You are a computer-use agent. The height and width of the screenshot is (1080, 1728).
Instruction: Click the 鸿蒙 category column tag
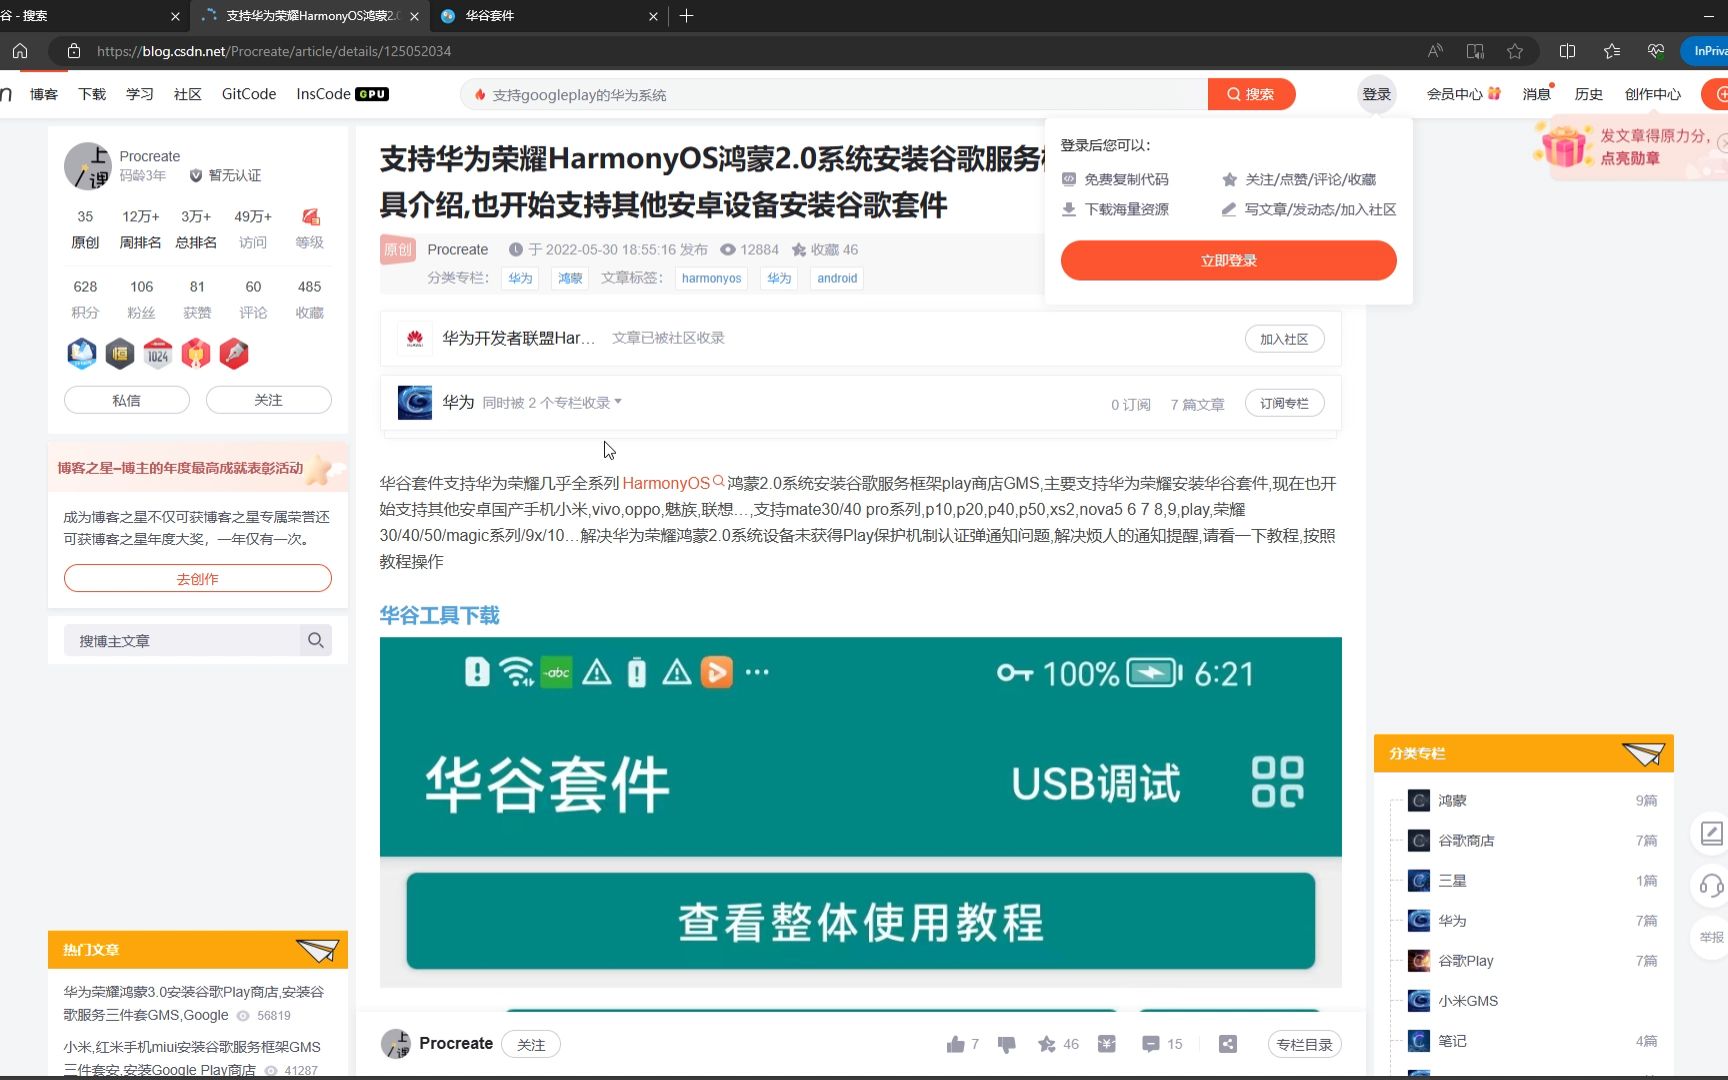pyautogui.click(x=570, y=278)
